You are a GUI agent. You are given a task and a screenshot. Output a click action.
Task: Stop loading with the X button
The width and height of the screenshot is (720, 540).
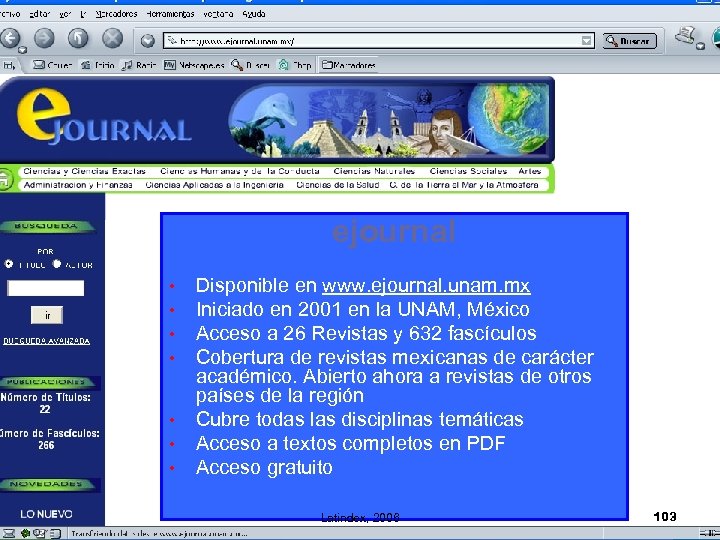tap(112, 38)
